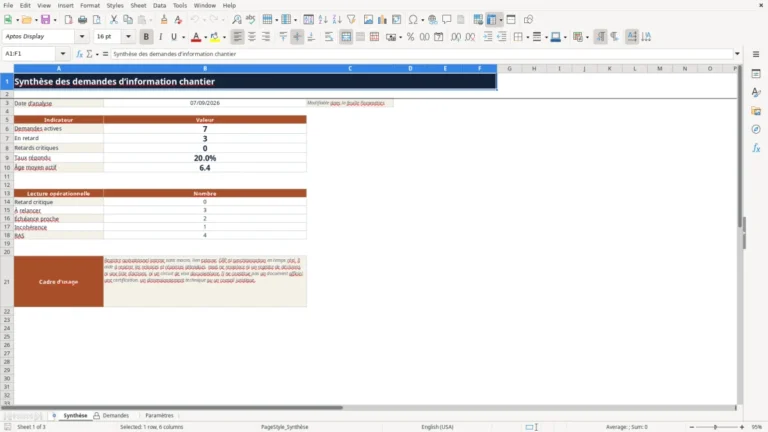Open the sidebar settings hamburger menu
Viewport: 768px width, 432px height.
coord(756,54)
